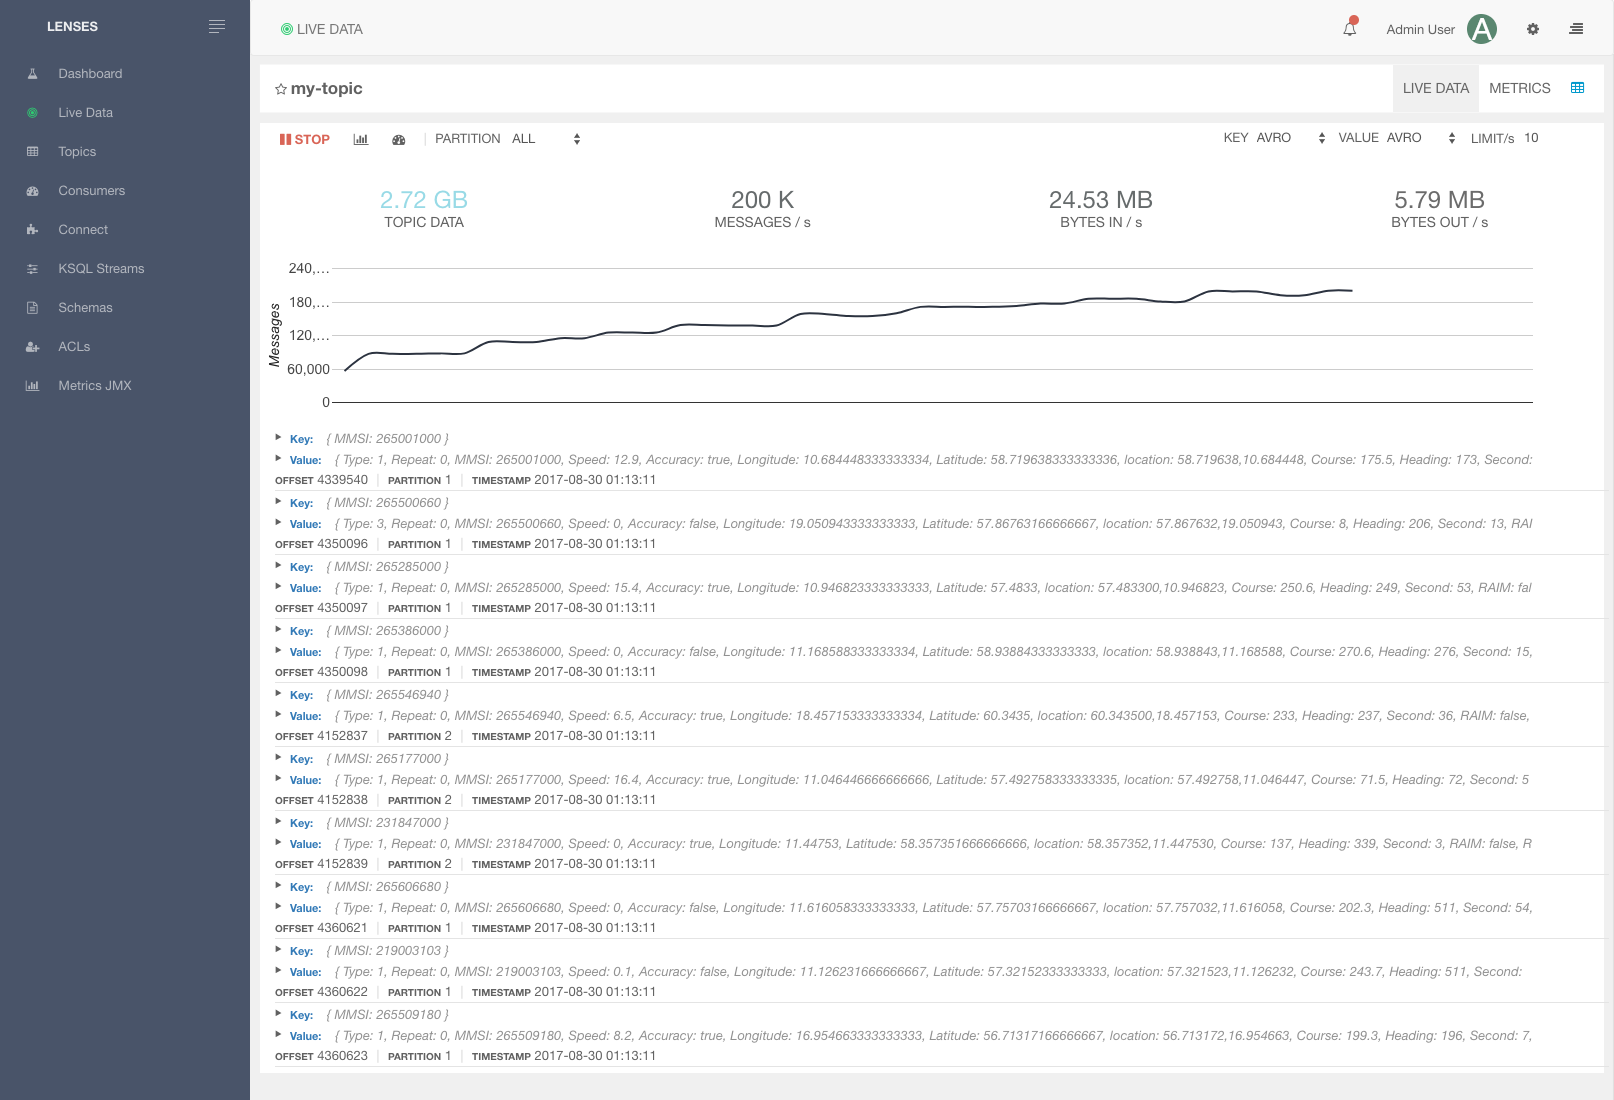Click offset 4152837 text

342,736
